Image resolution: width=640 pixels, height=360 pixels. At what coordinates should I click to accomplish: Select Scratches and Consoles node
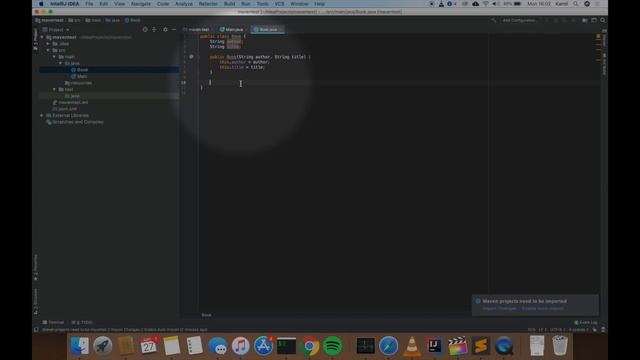pyautogui.click(x=75, y=122)
